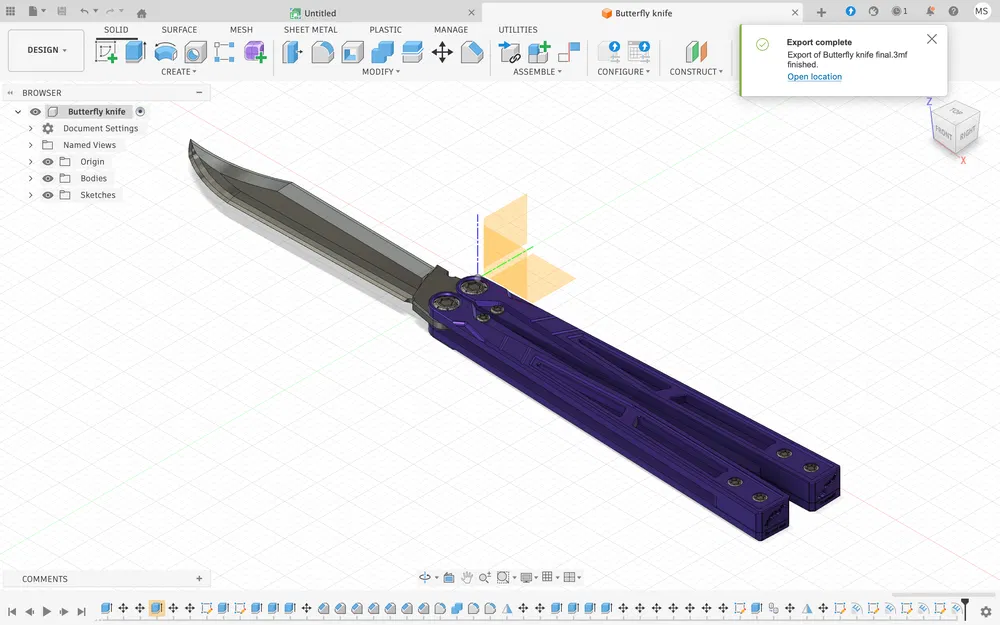Click the Open location link

814,76
